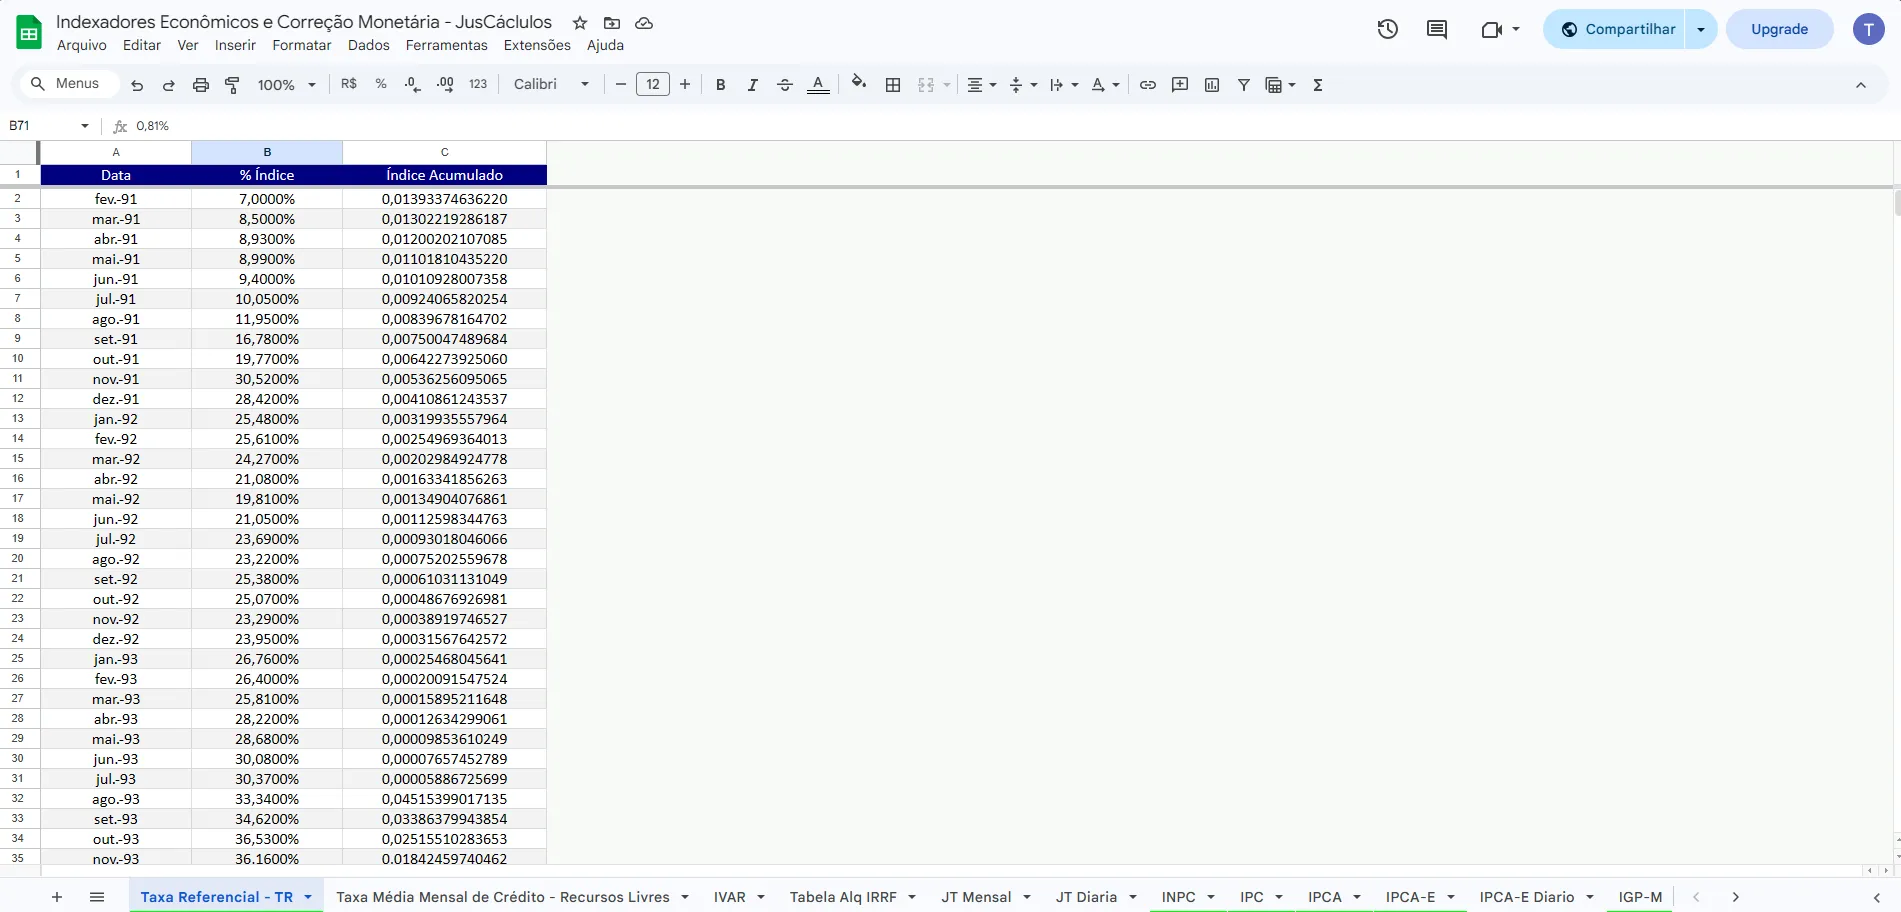Open the Calibri font dropdown

551,84
